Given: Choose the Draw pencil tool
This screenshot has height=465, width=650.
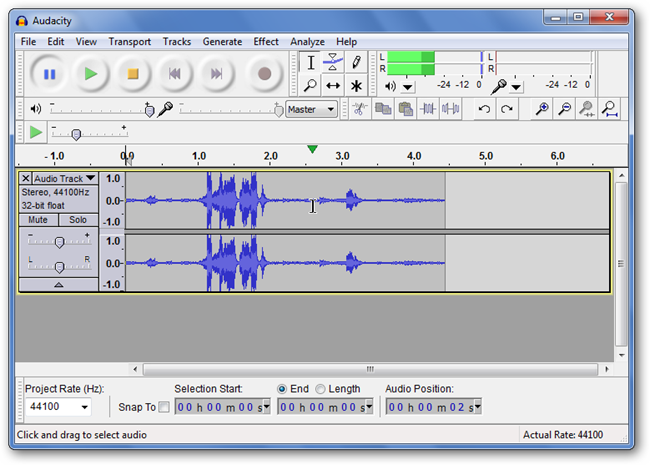Looking at the screenshot, I should click(356, 62).
